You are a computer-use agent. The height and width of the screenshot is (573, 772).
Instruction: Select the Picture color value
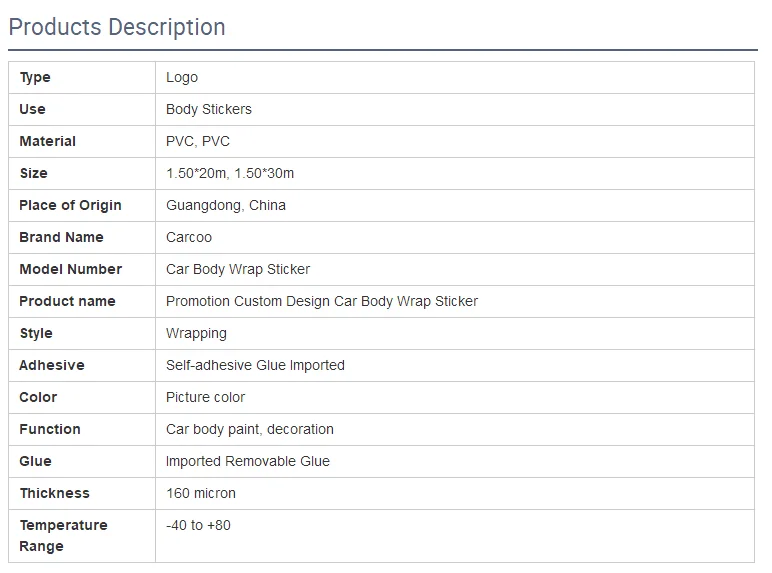click(x=205, y=397)
